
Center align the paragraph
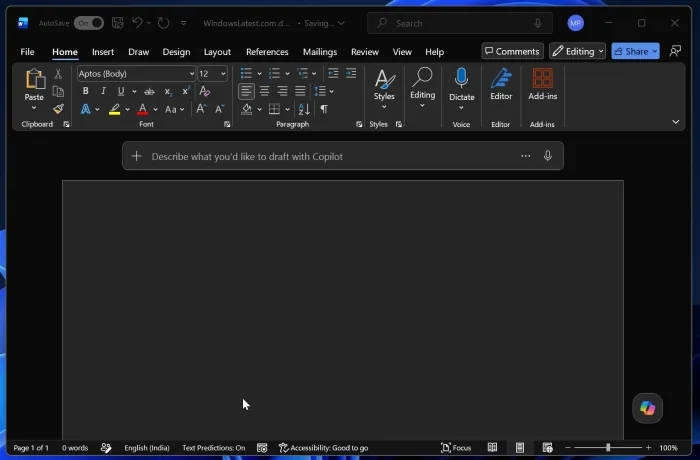[x=264, y=92]
